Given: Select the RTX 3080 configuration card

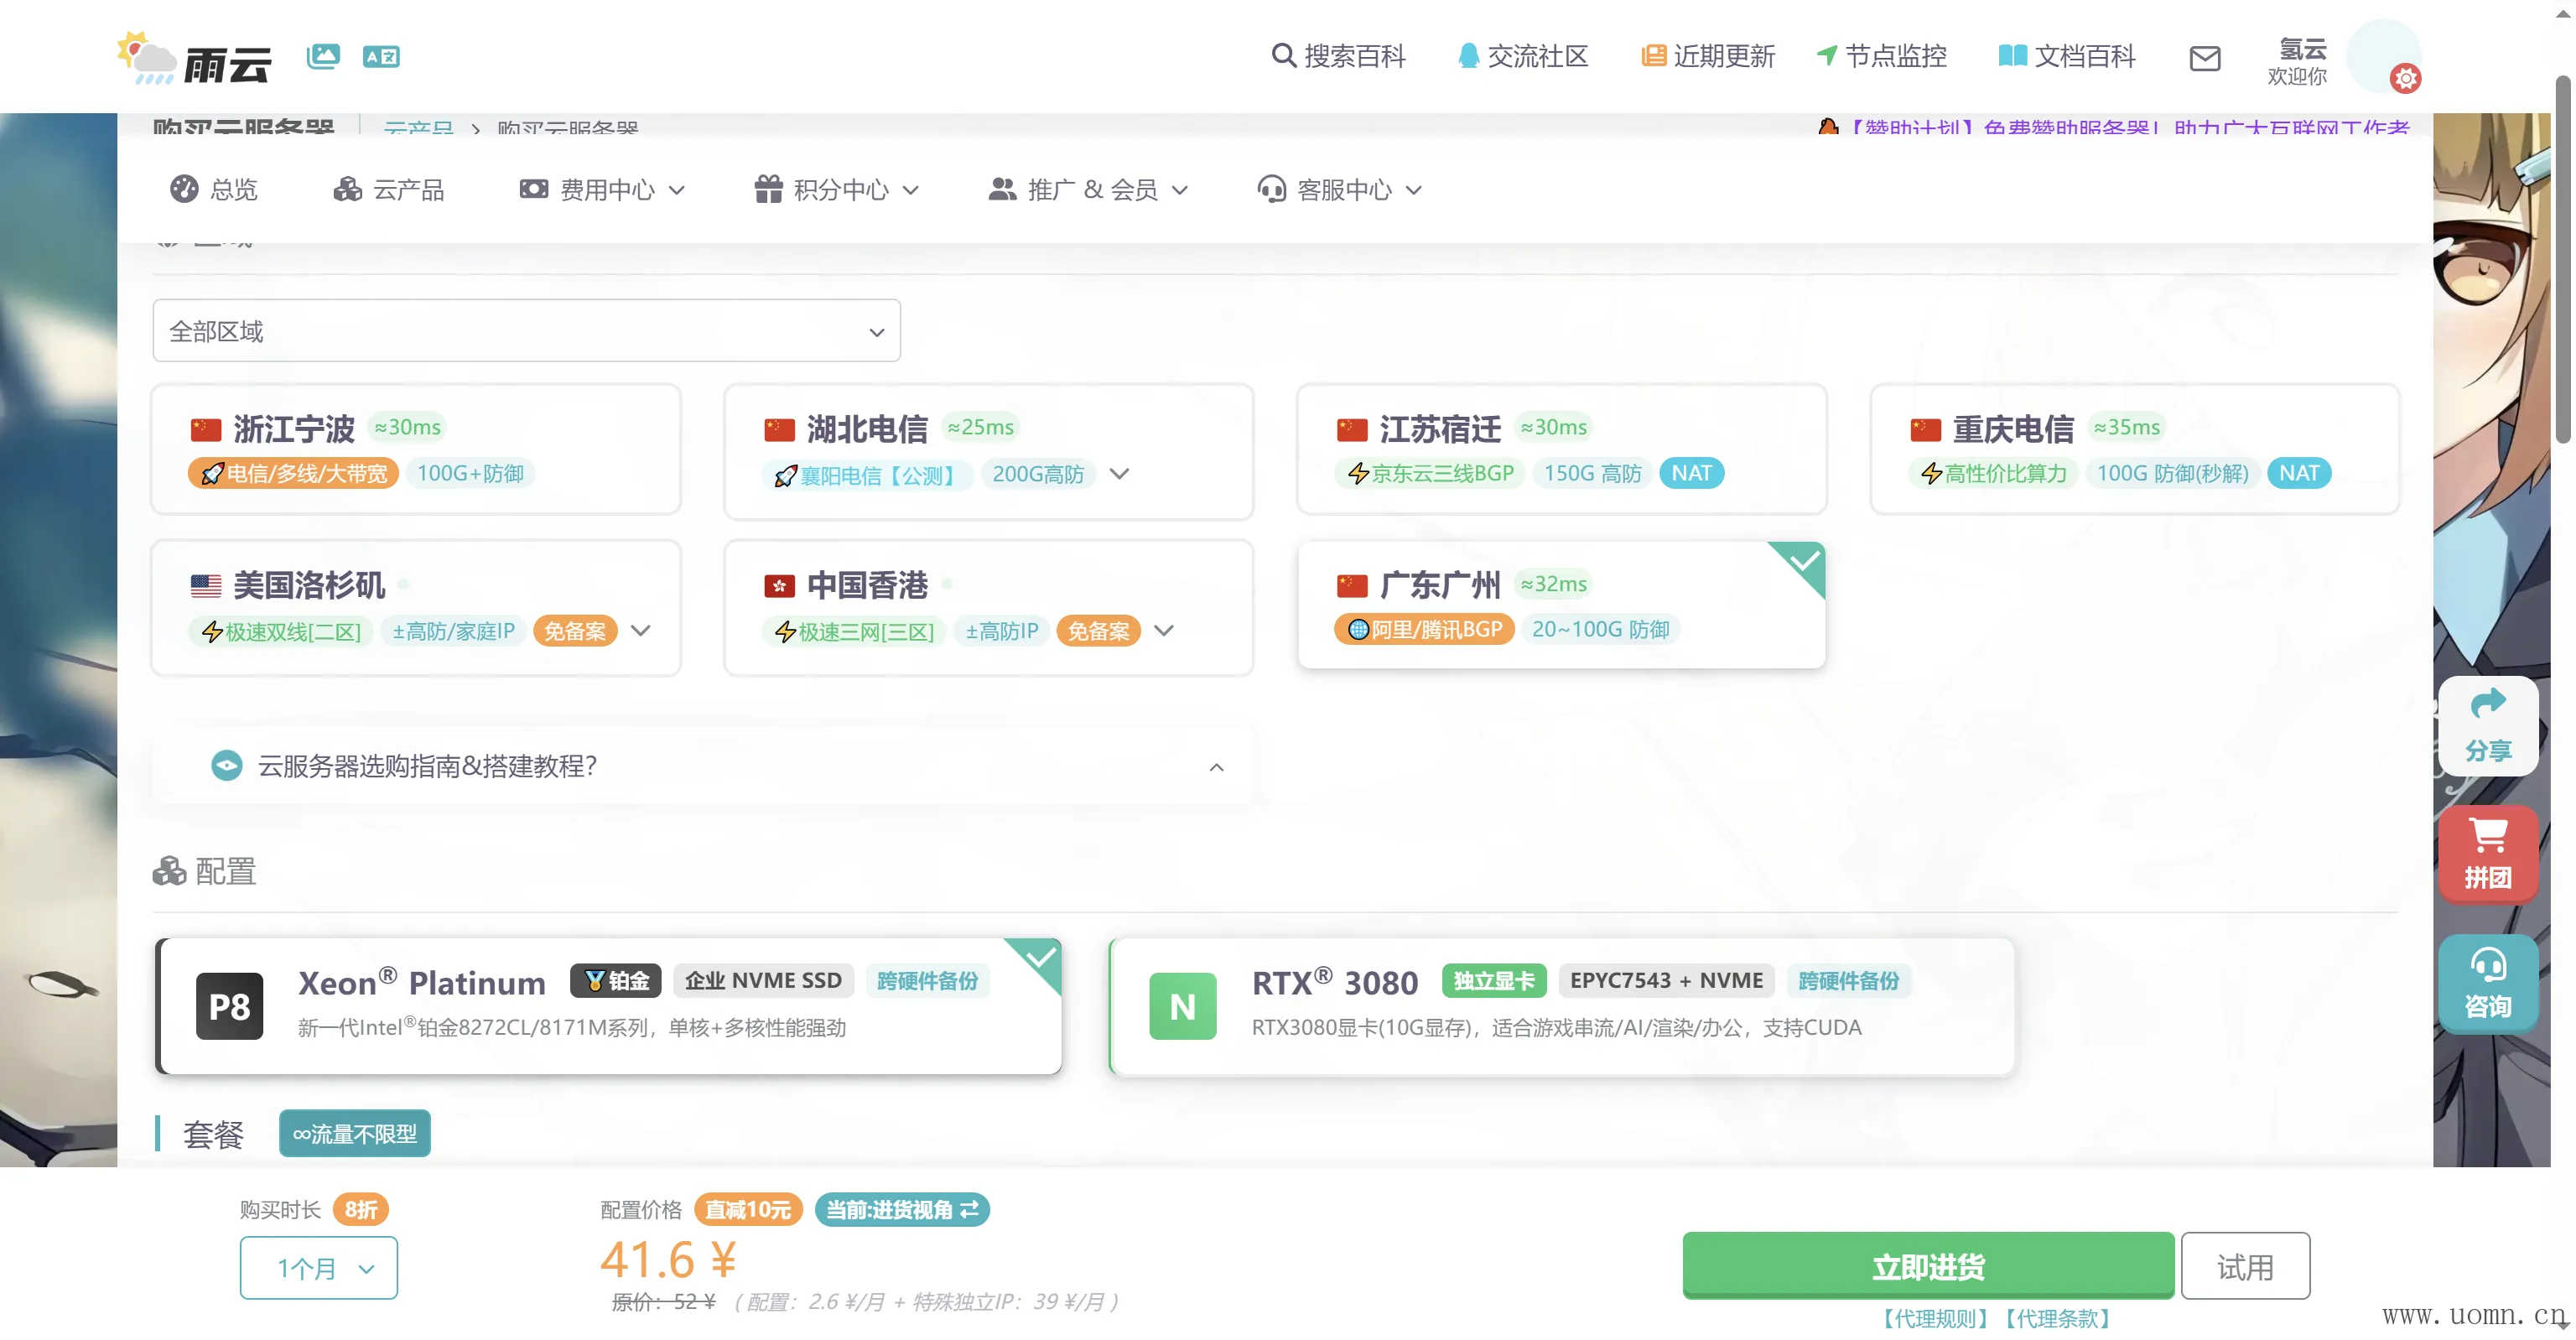Looking at the screenshot, I should click(x=1561, y=1006).
